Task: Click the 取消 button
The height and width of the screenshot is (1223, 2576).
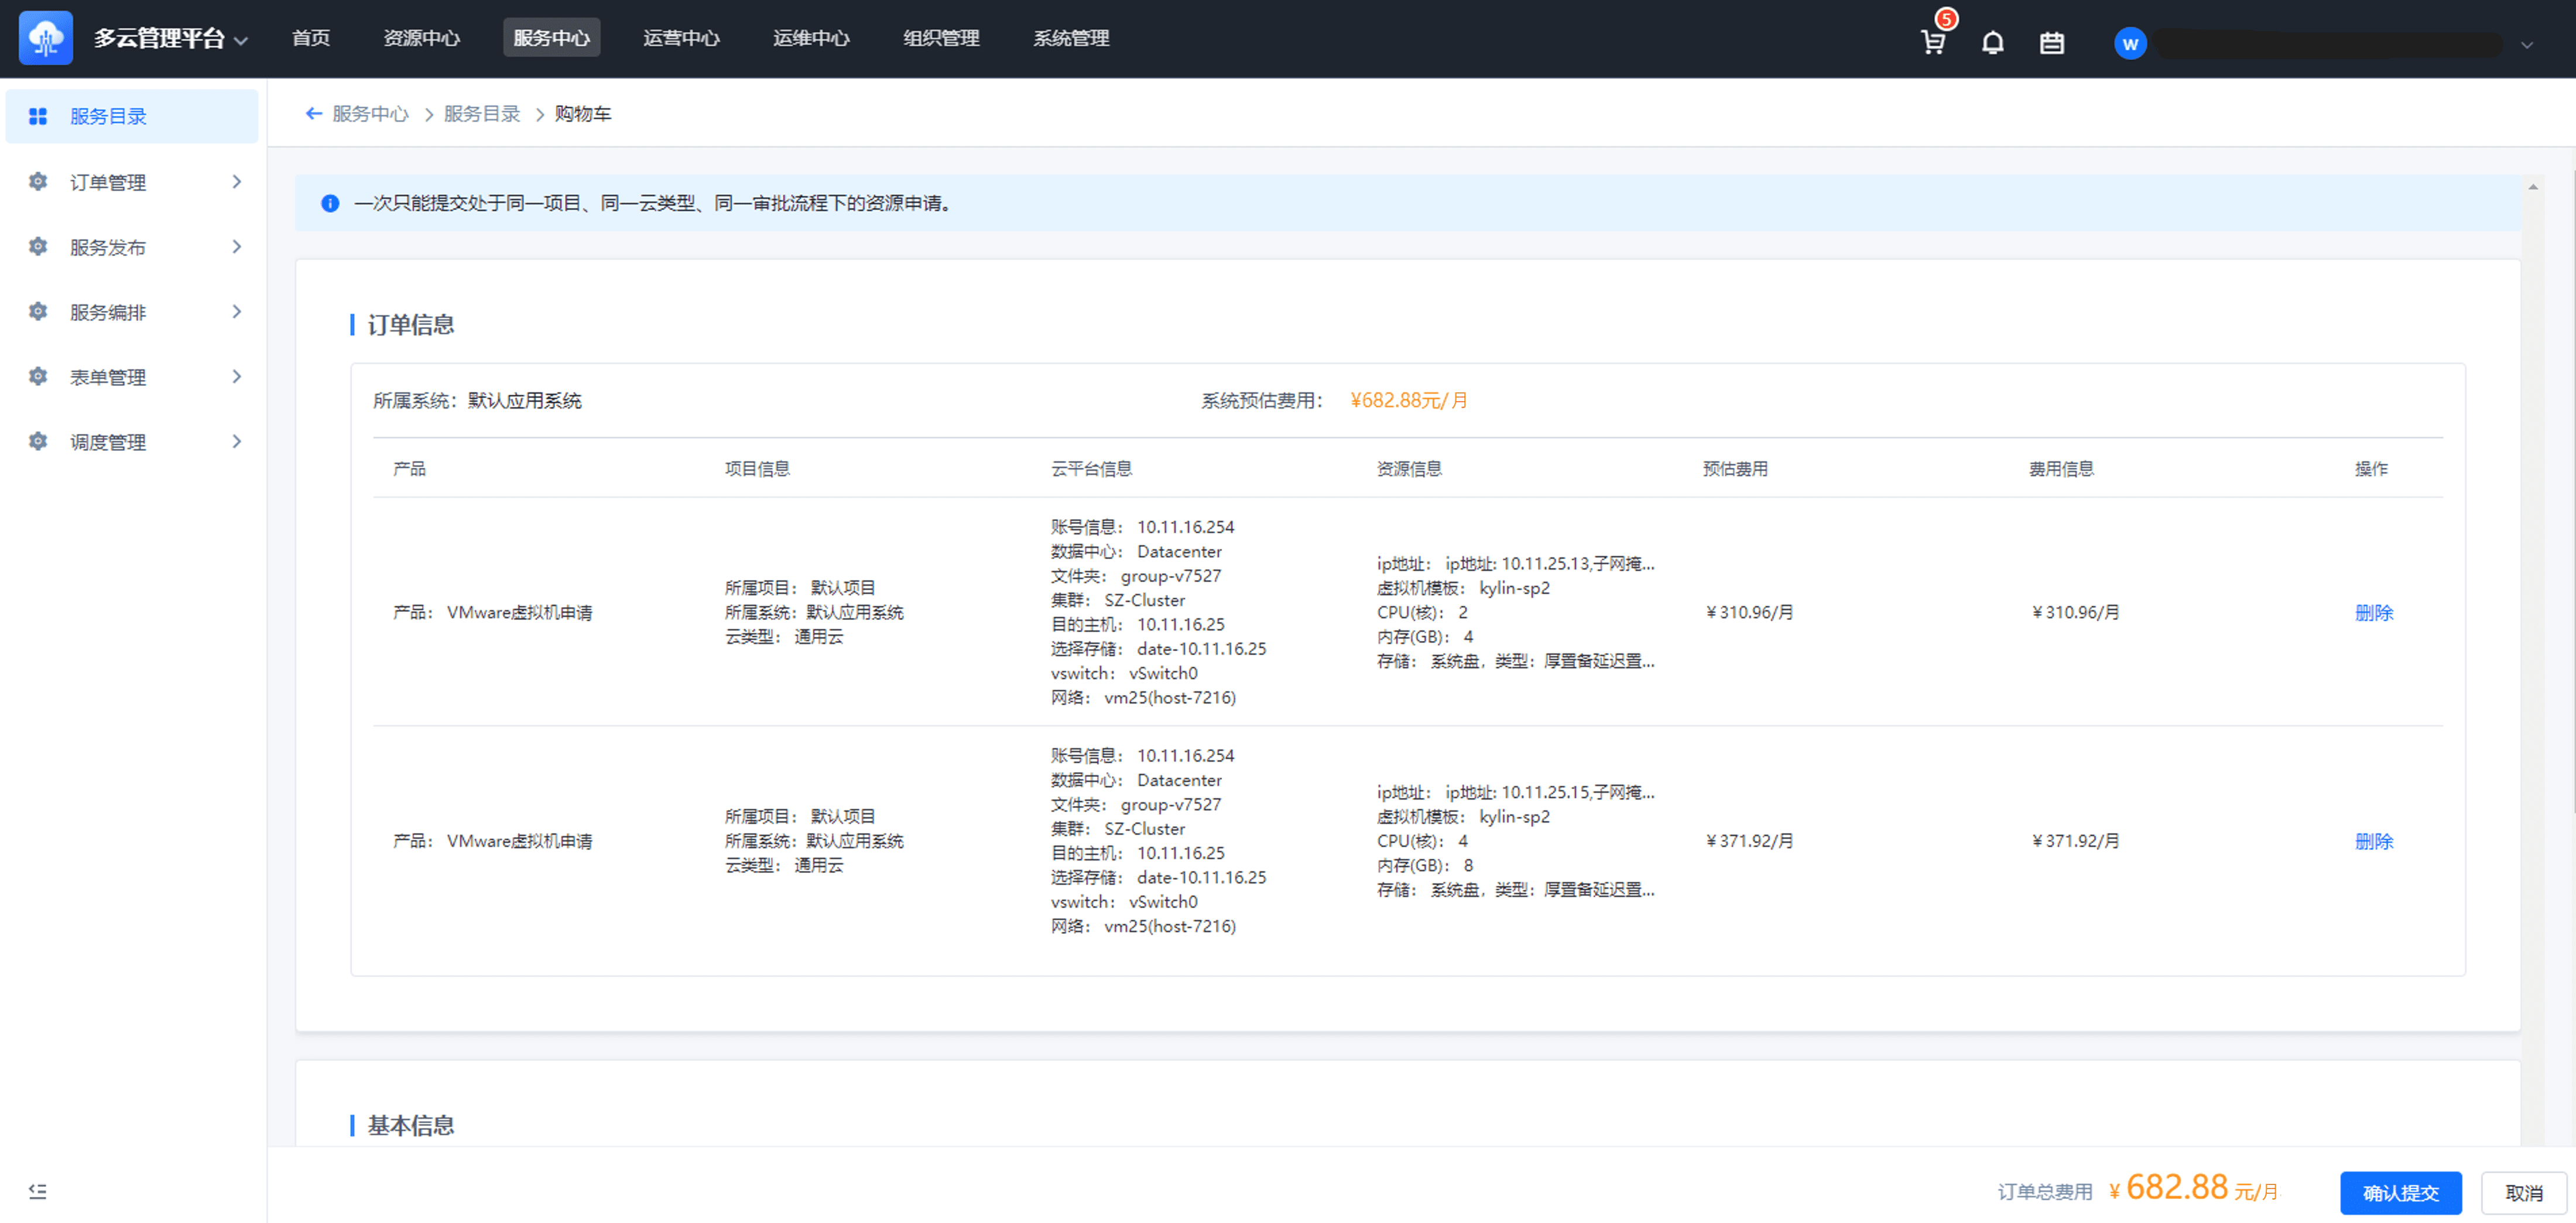Action: (x=2523, y=1192)
